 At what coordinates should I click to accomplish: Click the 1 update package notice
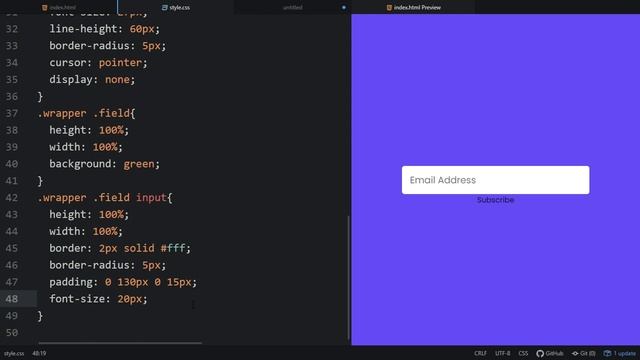(x=620, y=353)
